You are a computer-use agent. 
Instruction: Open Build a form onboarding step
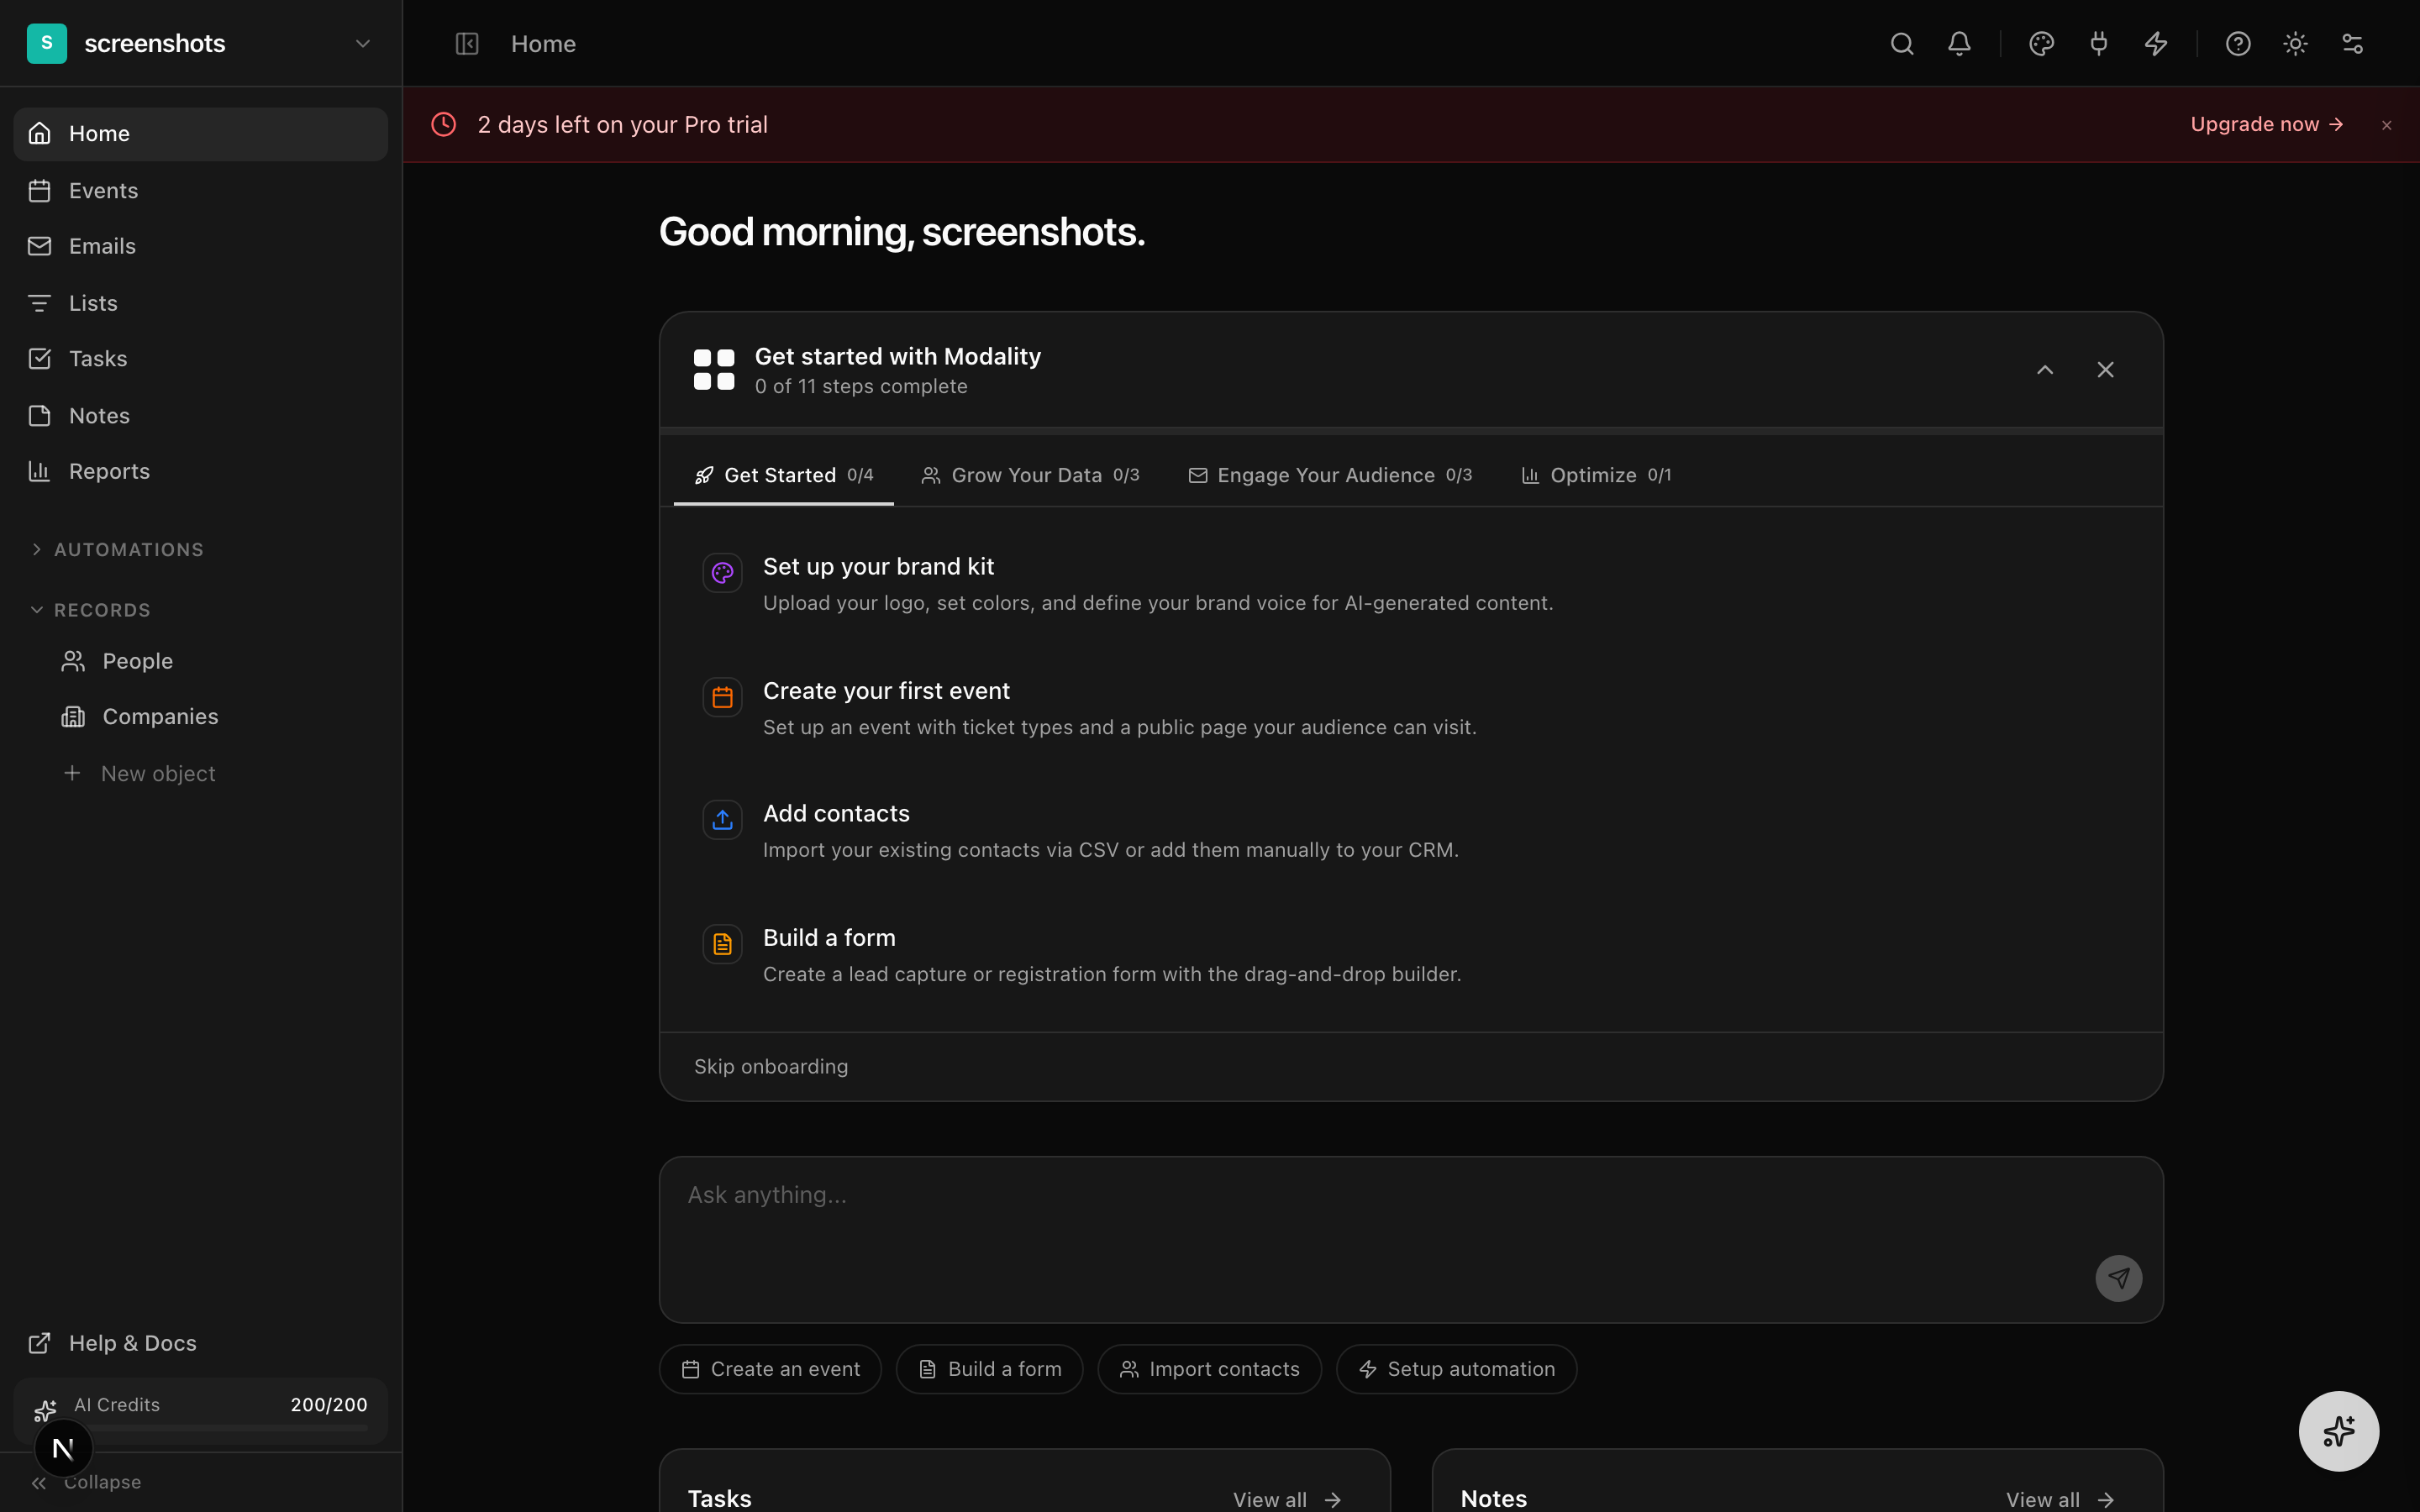[x=1410, y=955]
